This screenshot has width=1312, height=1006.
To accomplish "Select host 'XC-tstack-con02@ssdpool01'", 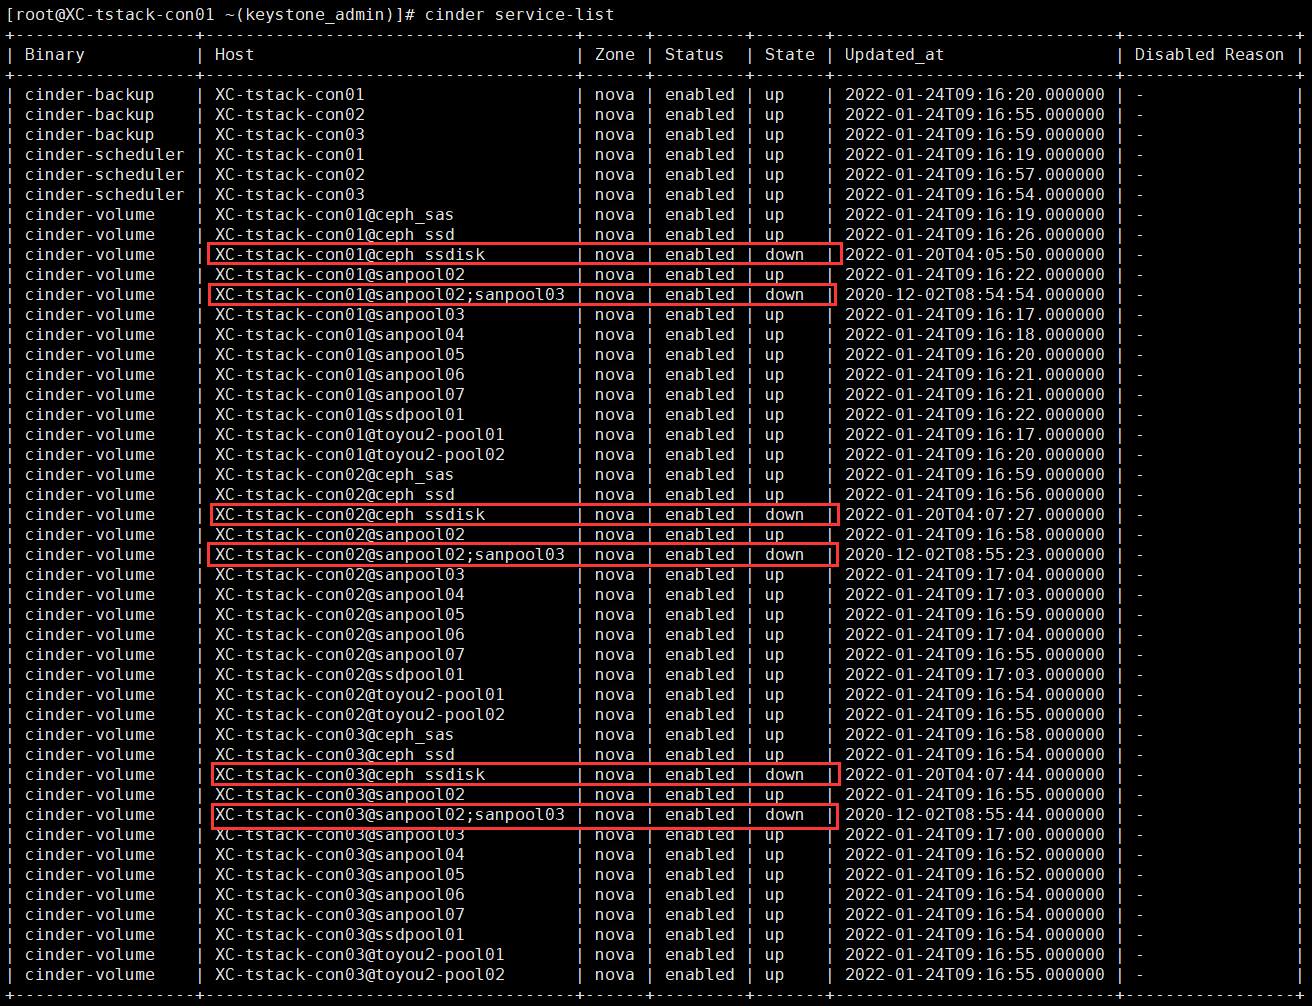I will pyautogui.click(x=339, y=675).
